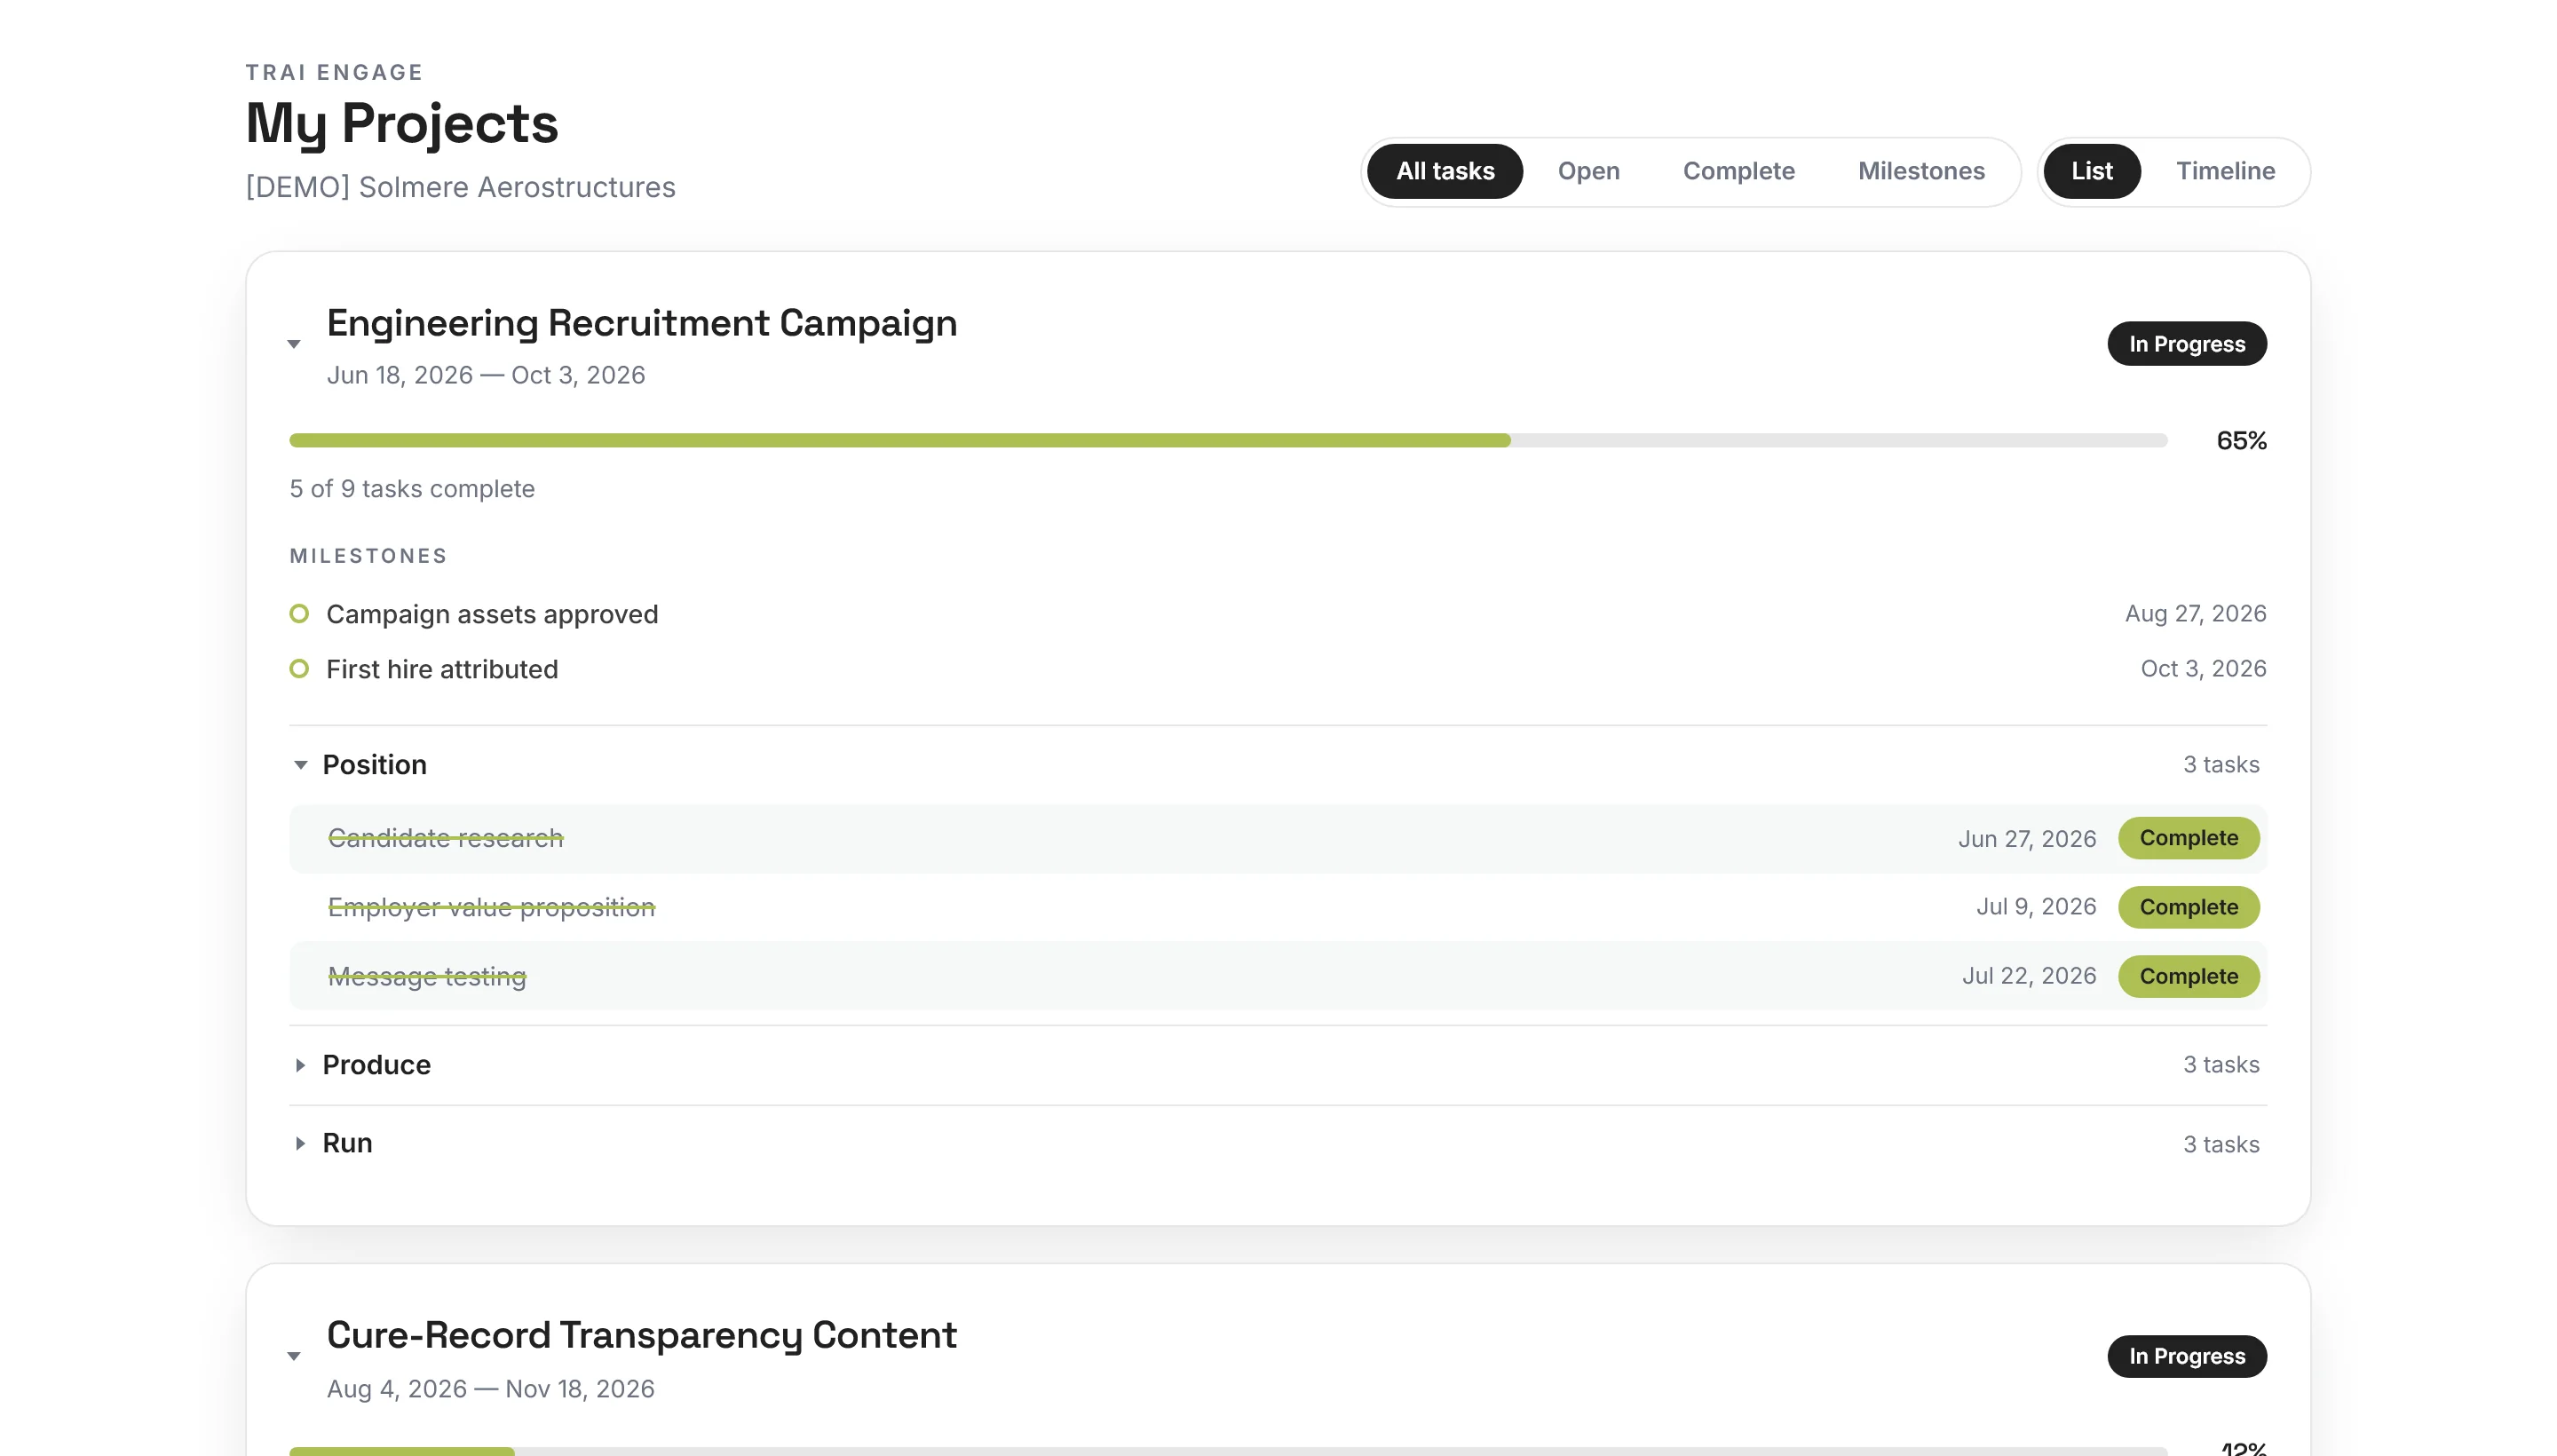2557x1456 pixels.
Task: Collapse the Position task group
Action: (x=300, y=765)
